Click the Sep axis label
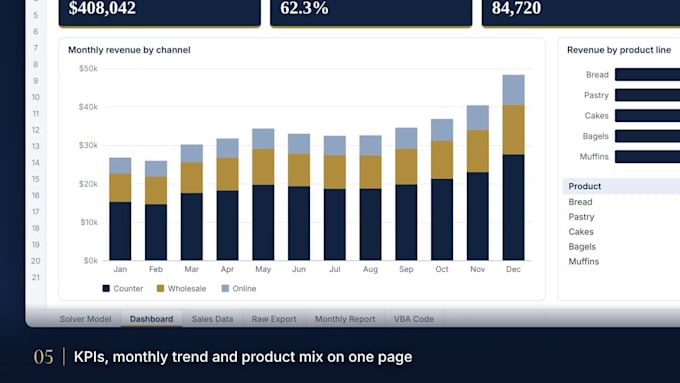 pyautogui.click(x=406, y=269)
